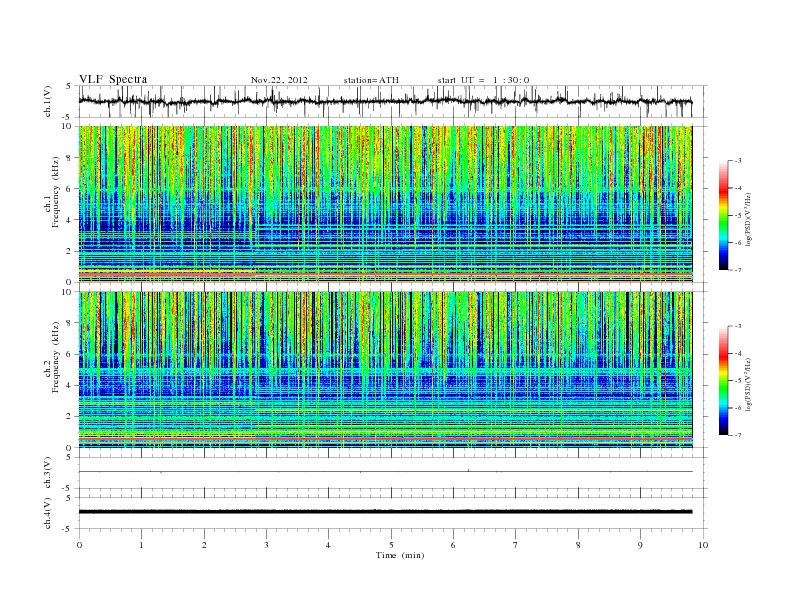
Task: Click the "1" tick on the time axis
Action: (141, 545)
